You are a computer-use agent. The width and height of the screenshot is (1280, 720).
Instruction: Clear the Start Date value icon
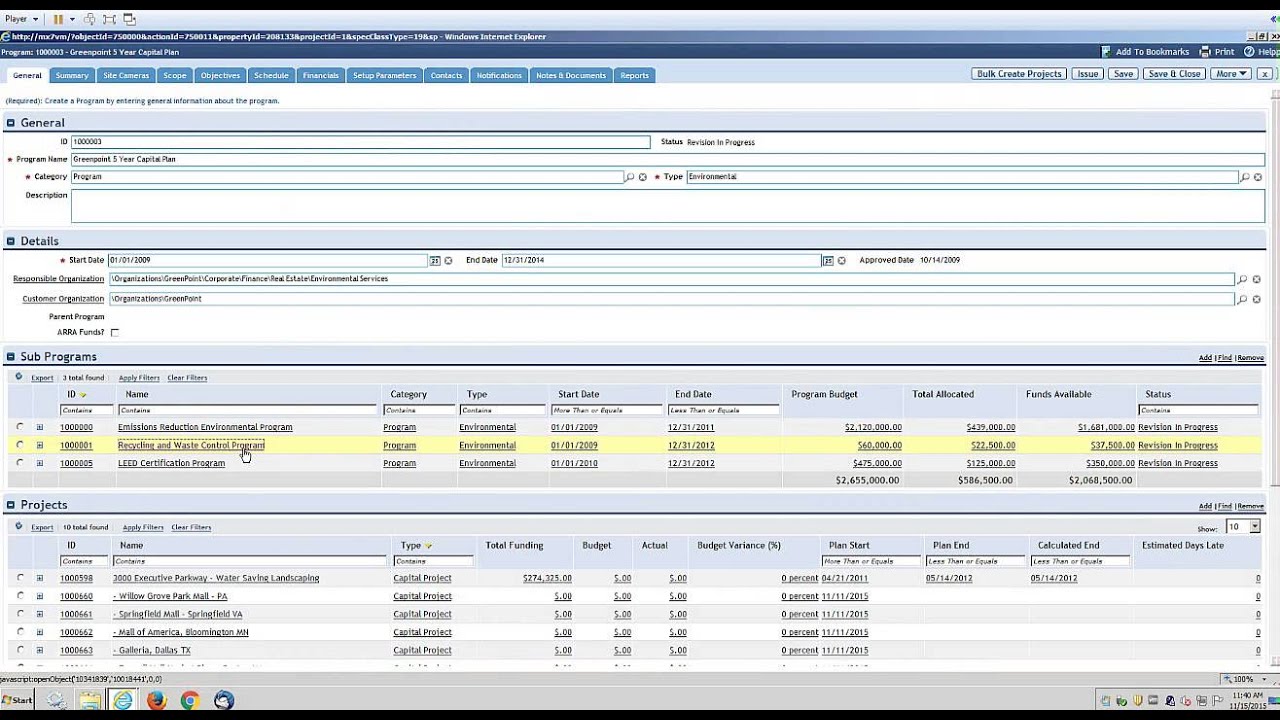coord(448,260)
